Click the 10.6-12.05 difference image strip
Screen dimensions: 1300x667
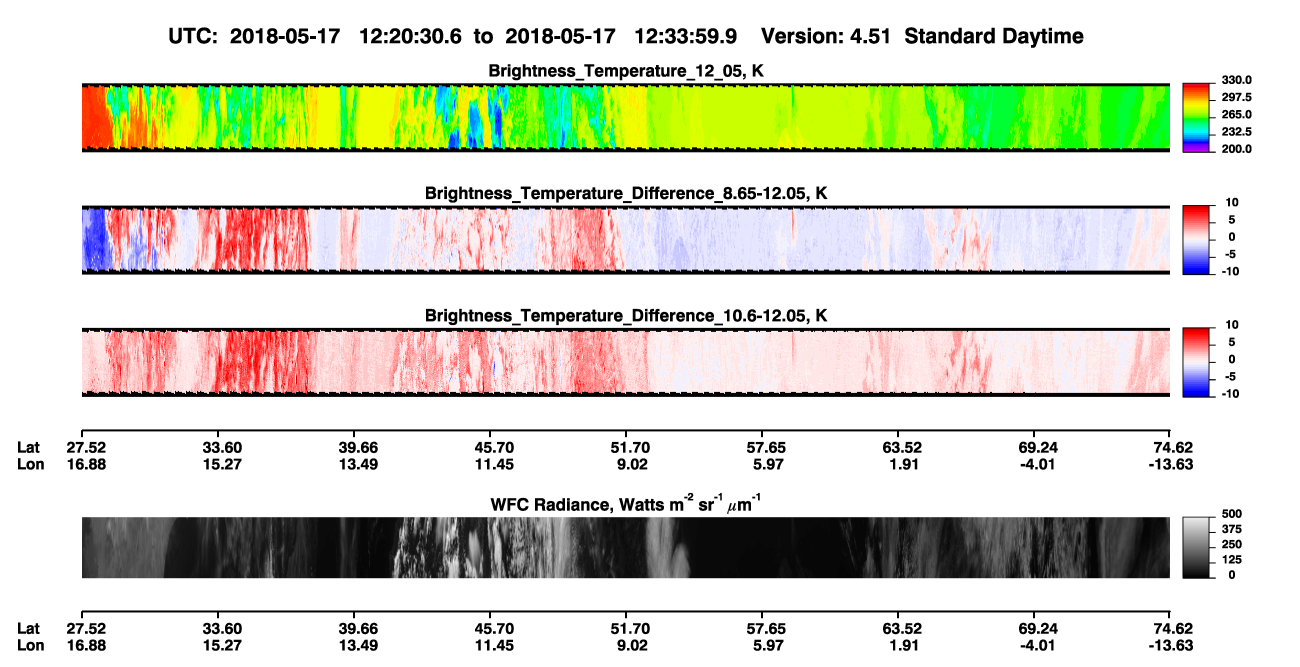tap(625, 363)
